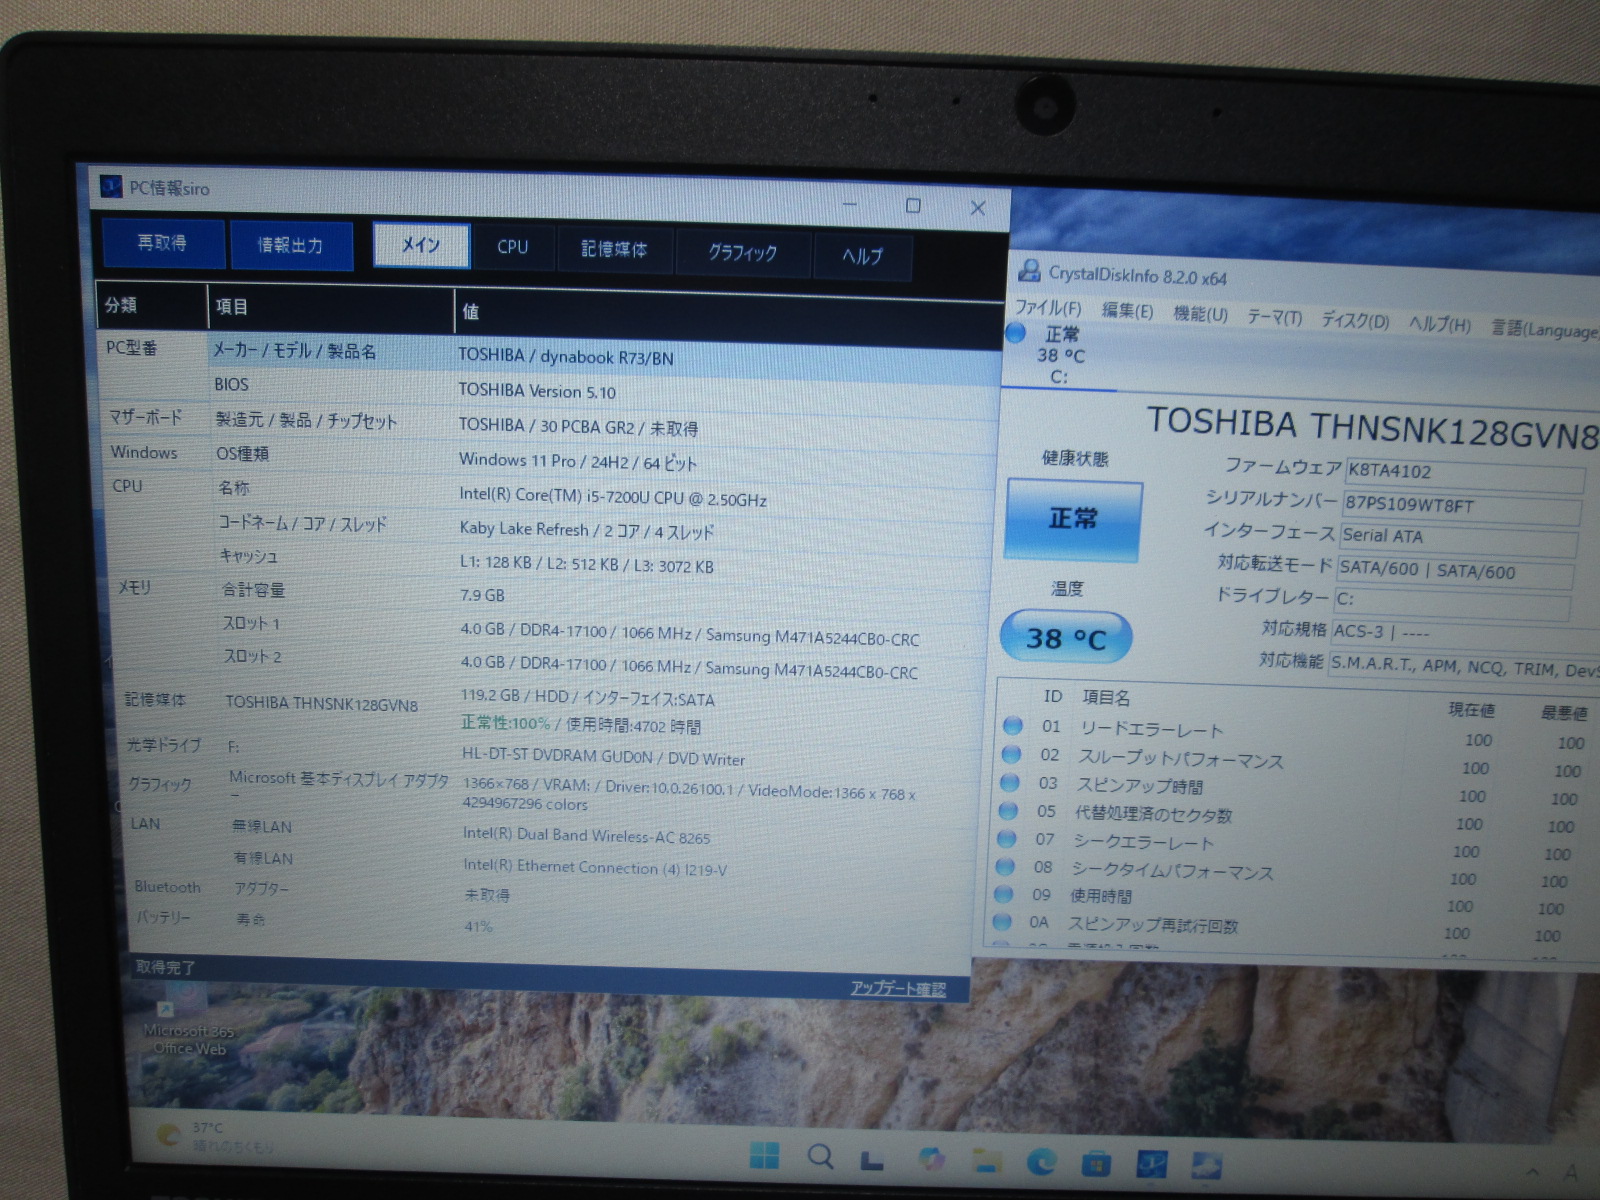Select the 7.9 GB memory total value
This screenshot has height=1200, width=1600.
482,595
